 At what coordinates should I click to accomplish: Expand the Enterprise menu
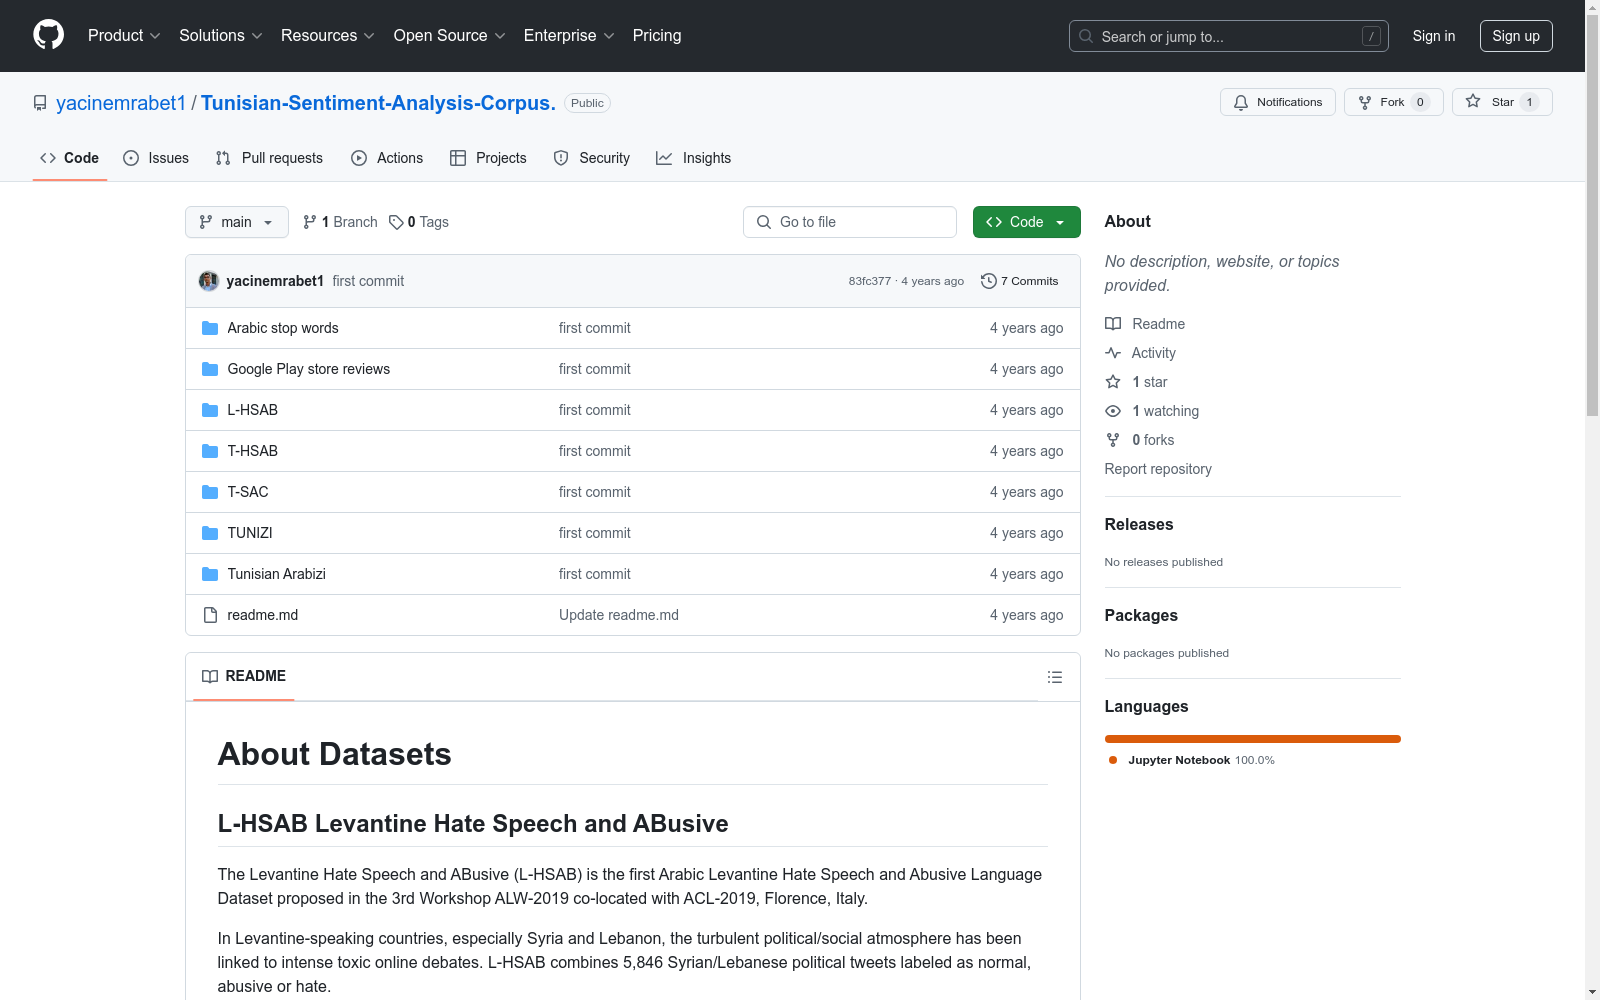569,35
